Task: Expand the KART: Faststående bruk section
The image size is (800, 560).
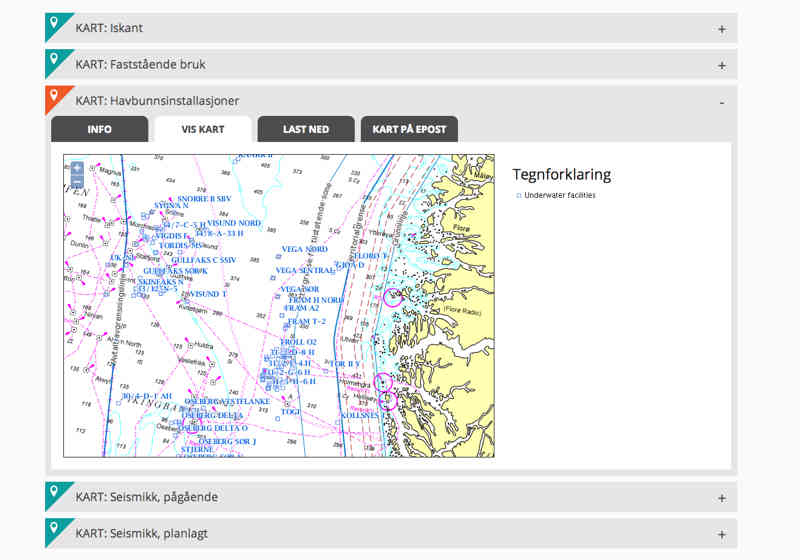Action: tap(721, 65)
